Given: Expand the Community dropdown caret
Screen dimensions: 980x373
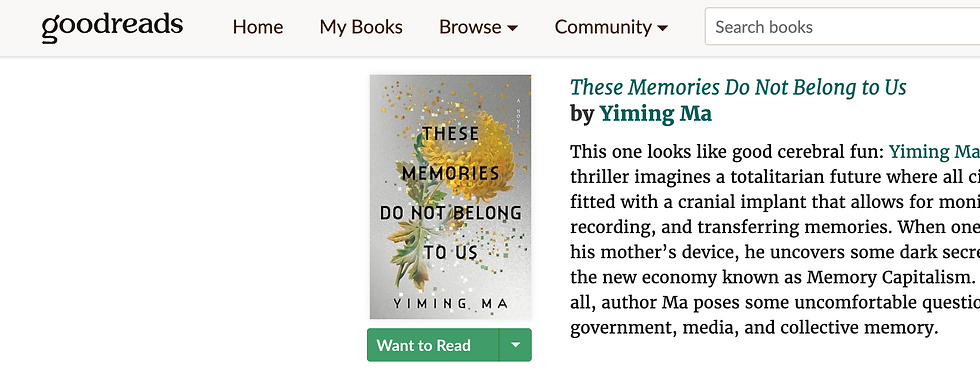Looking at the screenshot, I should click(662, 28).
